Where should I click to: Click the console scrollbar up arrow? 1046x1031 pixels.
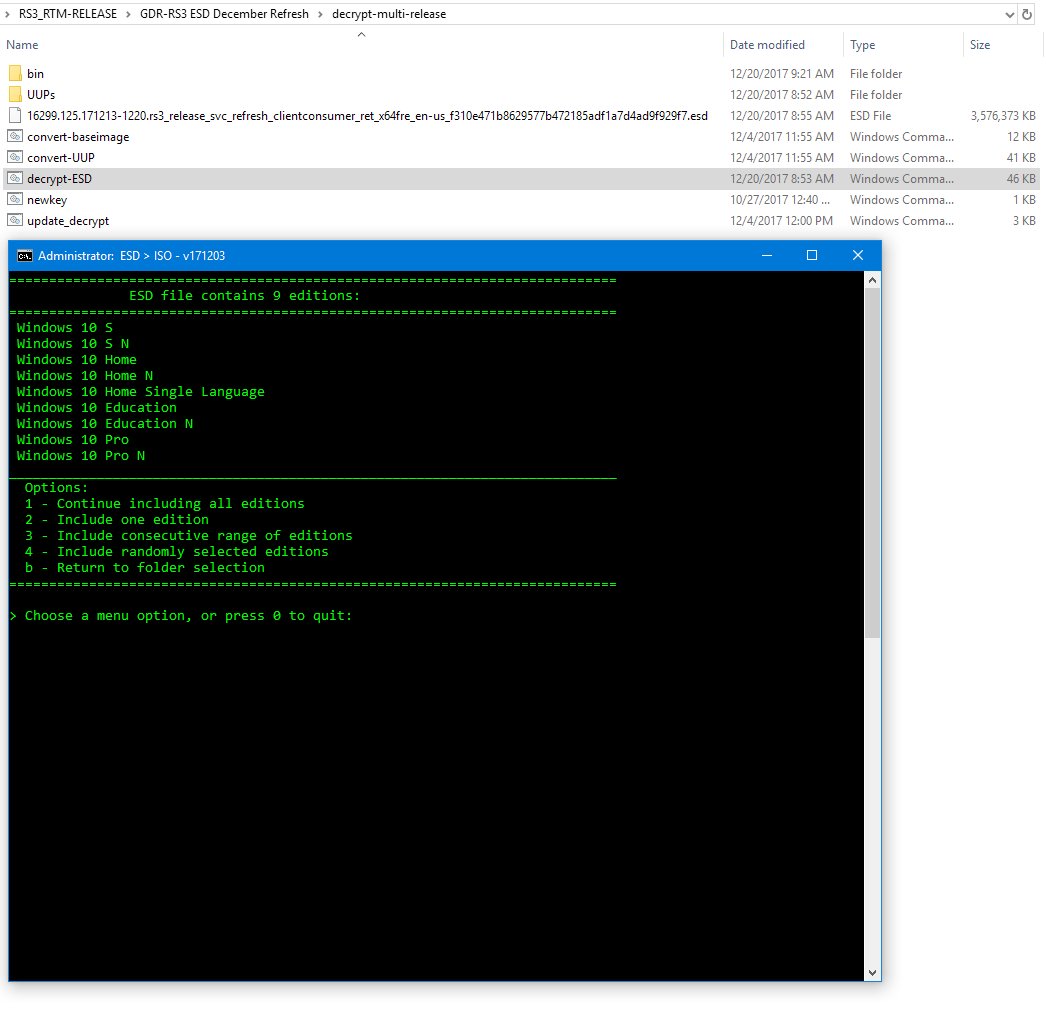click(x=872, y=281)
